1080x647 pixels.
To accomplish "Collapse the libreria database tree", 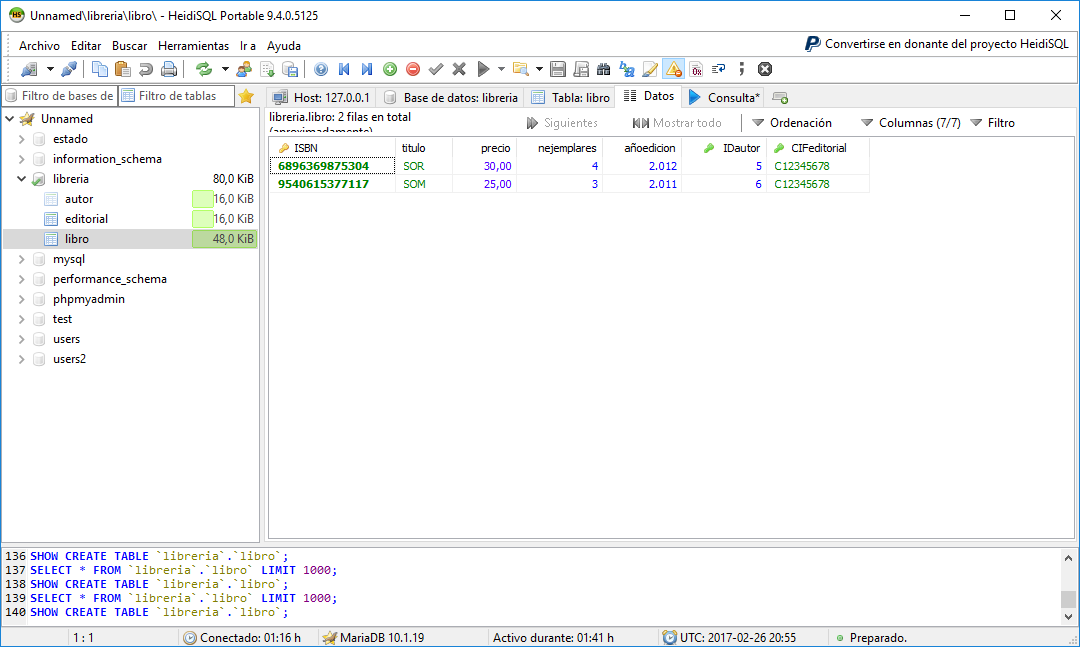I will (22, 178).
